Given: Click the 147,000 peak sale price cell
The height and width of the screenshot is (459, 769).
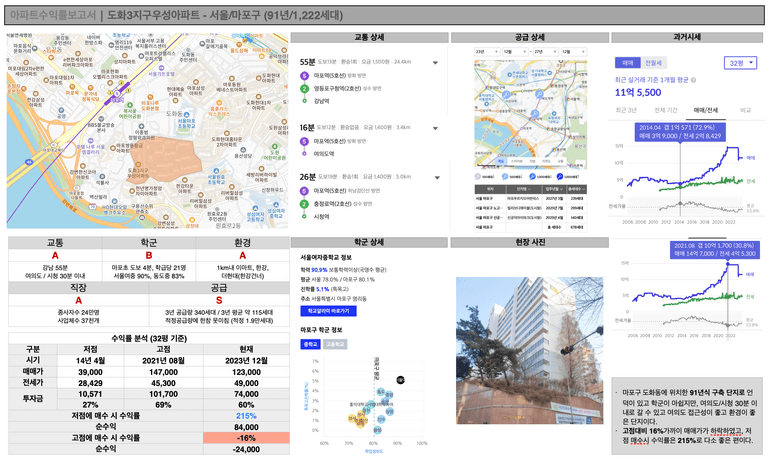Looking at the screenshot, I should tap(163, 372).
